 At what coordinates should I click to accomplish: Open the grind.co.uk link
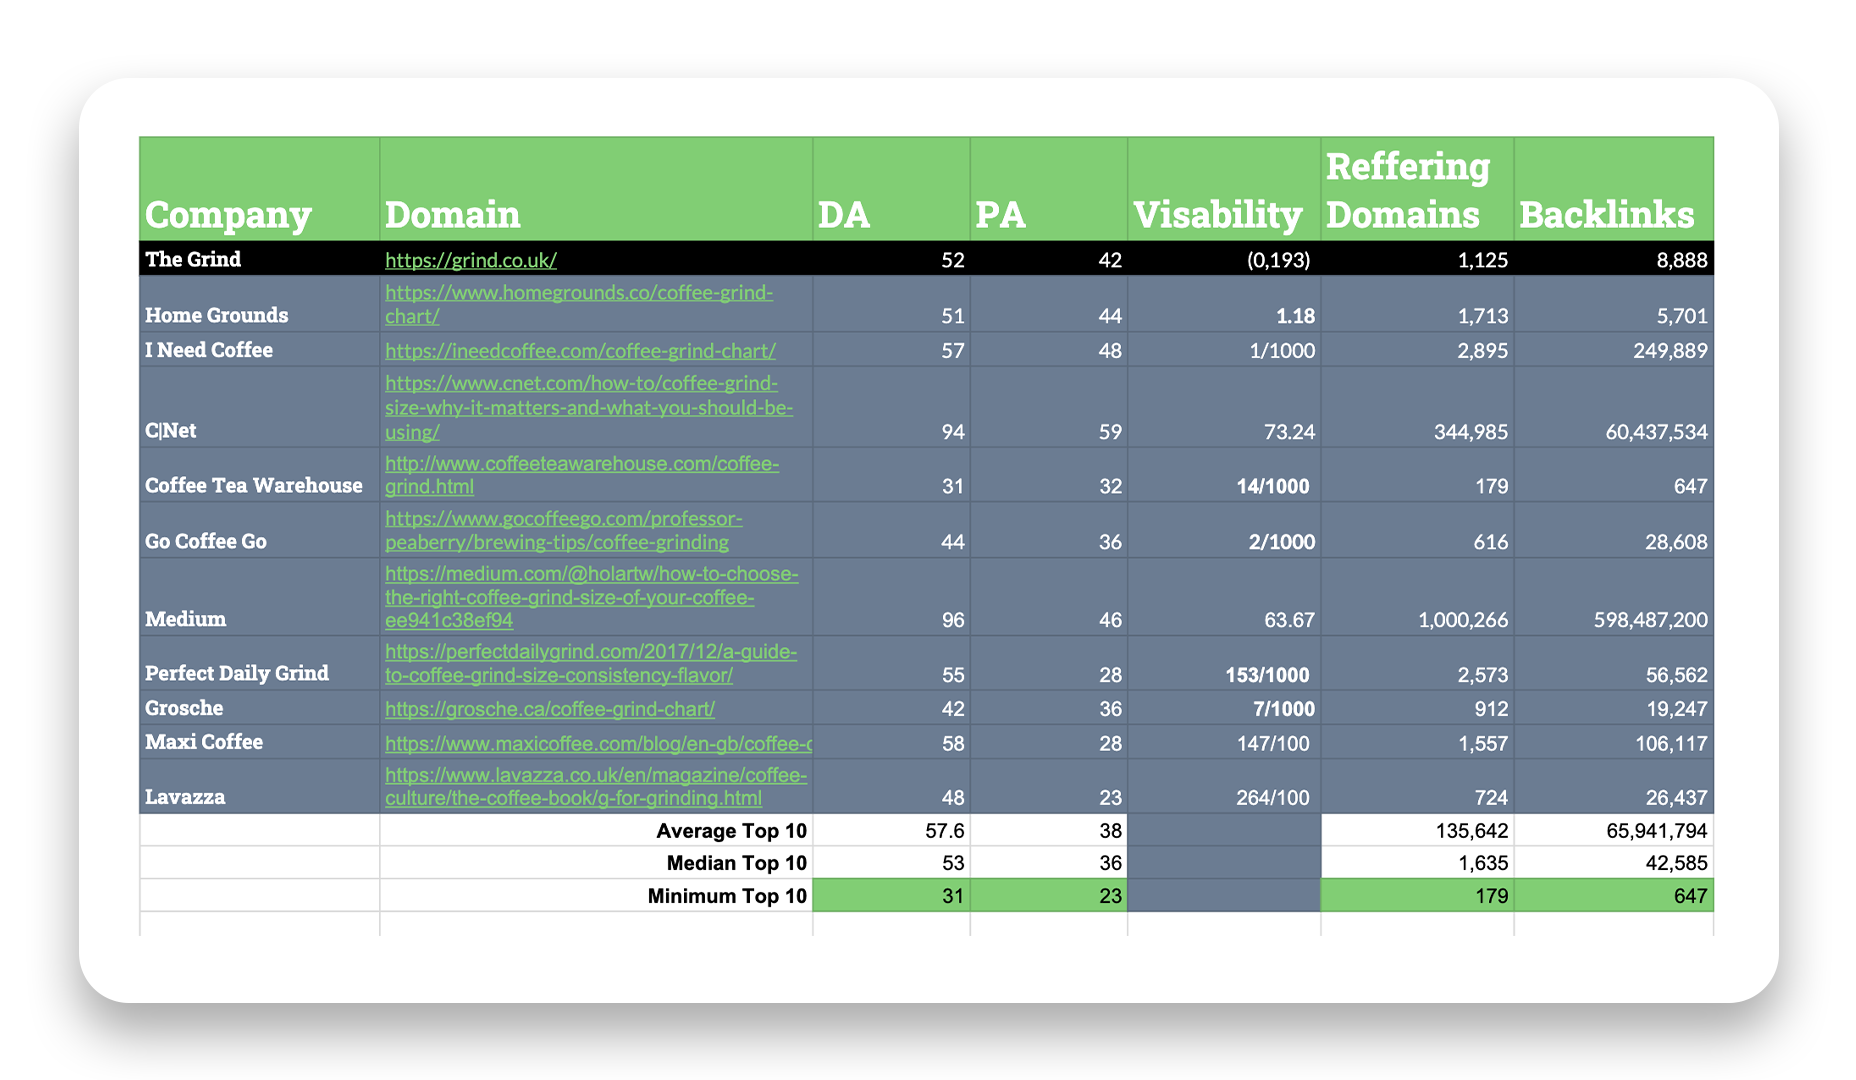[x=470, y=260]
